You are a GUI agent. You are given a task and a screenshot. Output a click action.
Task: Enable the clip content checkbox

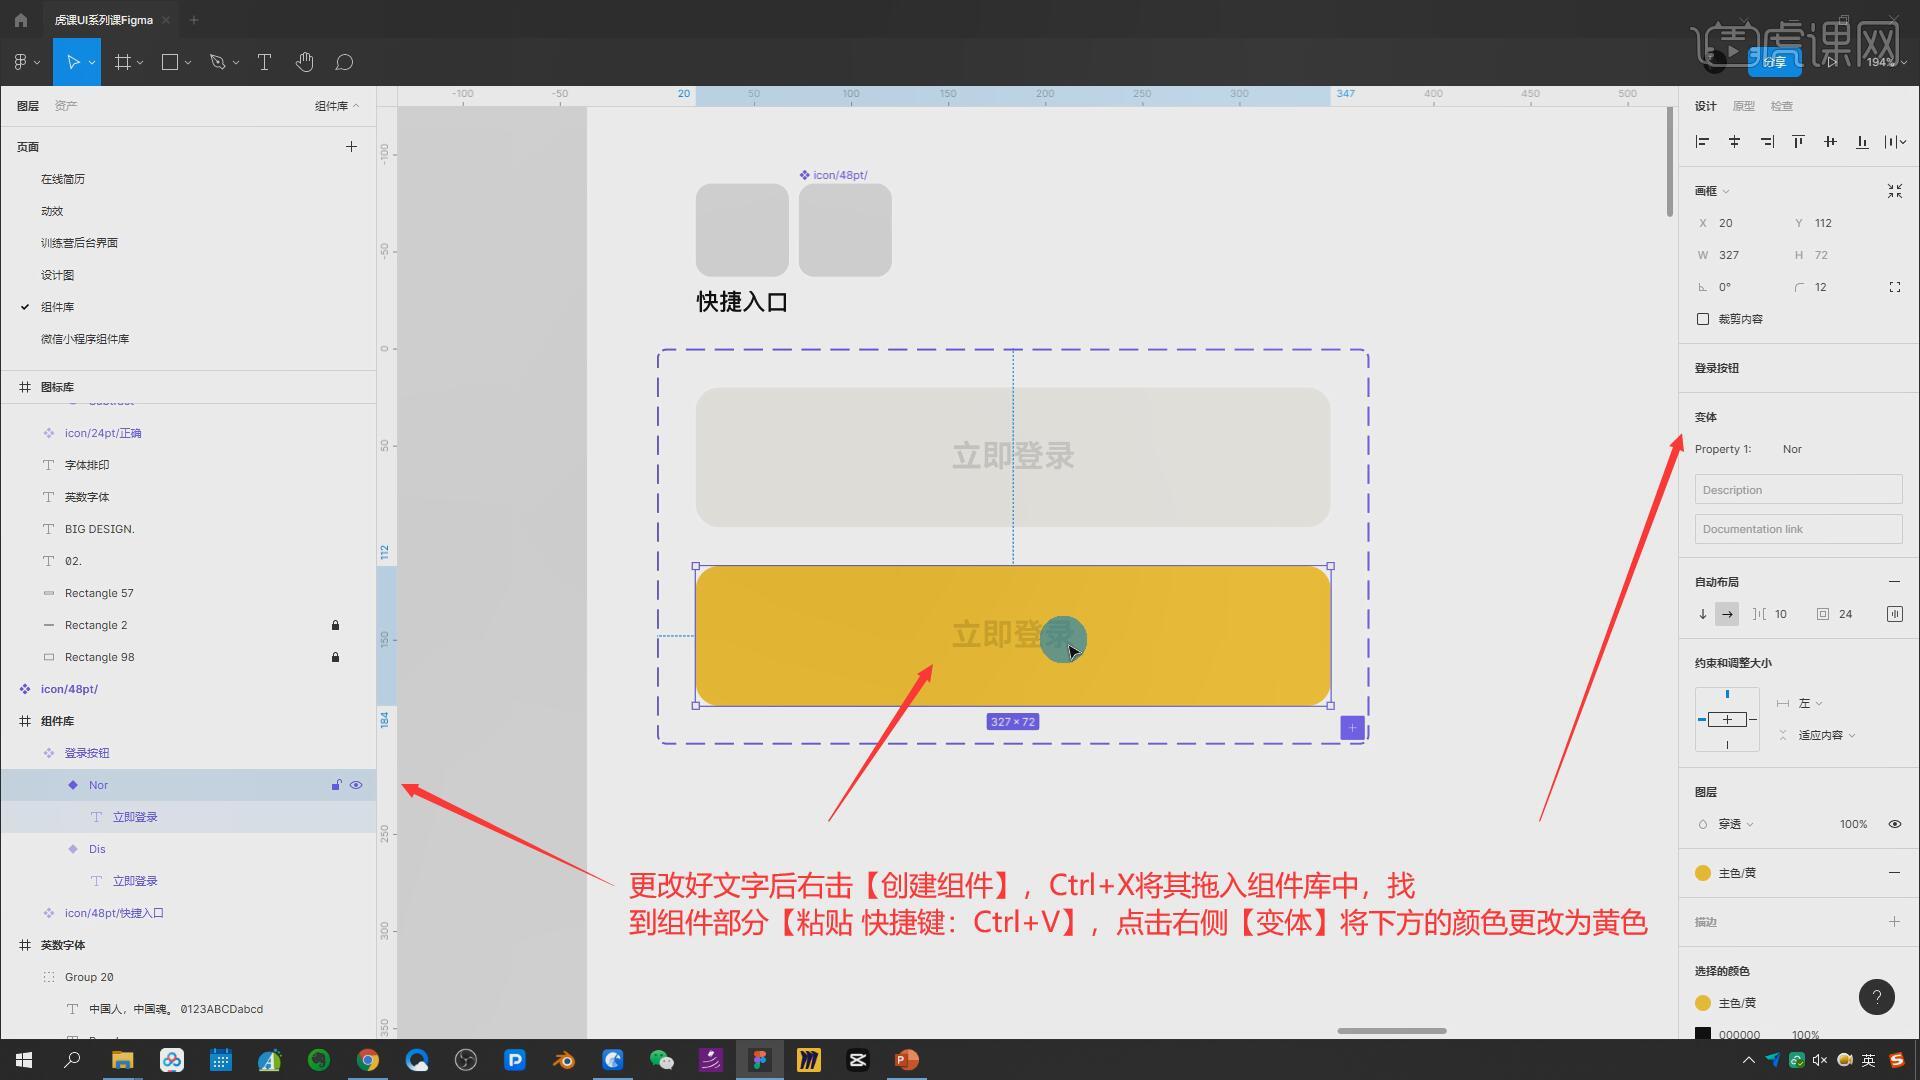click(x=1703, y=319)
